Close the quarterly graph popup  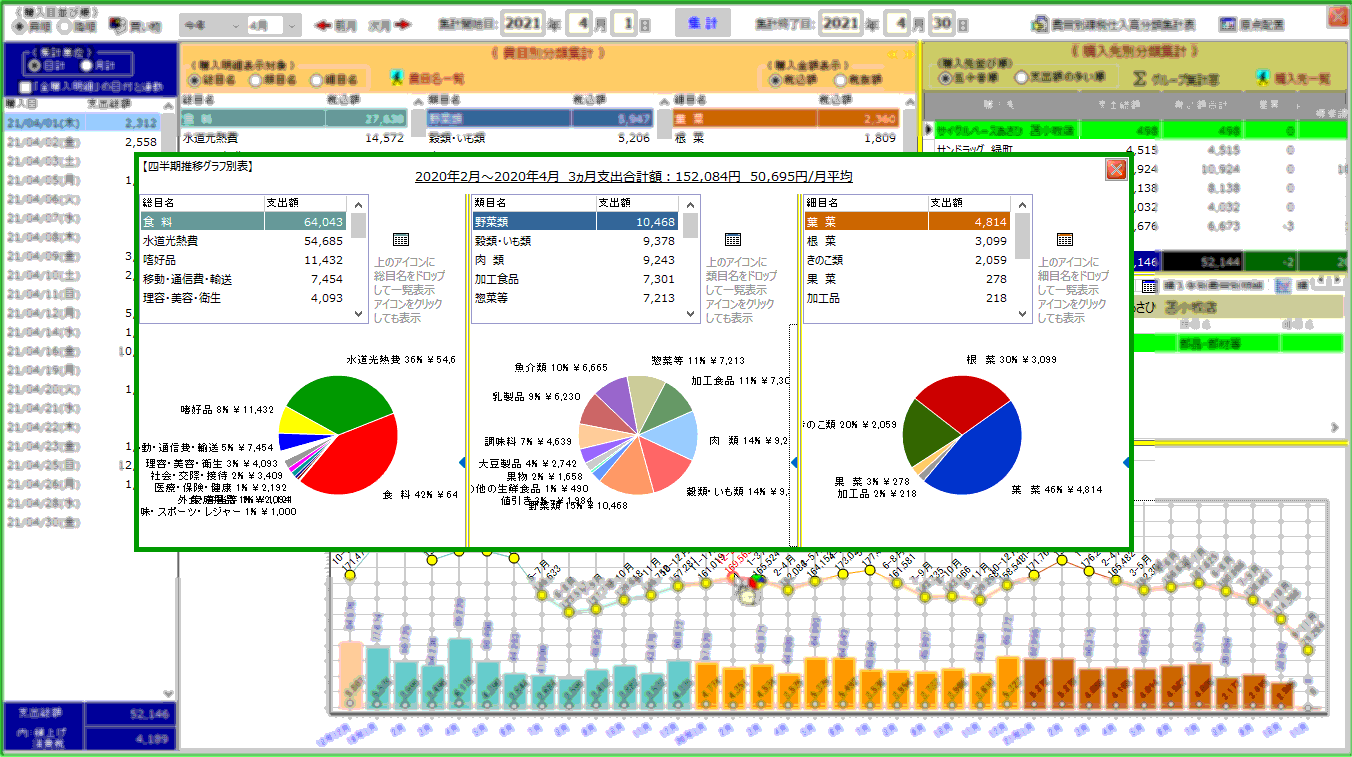1116,170
